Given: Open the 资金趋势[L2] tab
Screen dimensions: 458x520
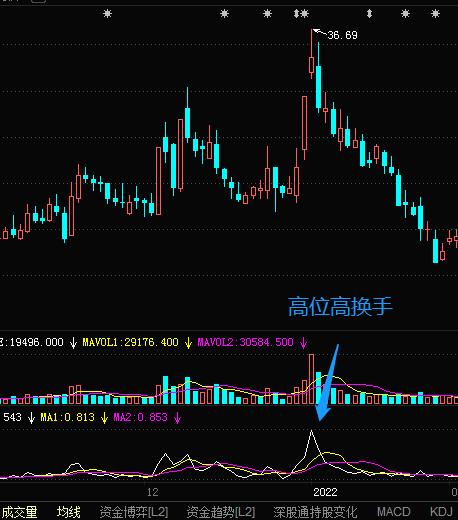Looking at the screenshot, I should (221, 512).
